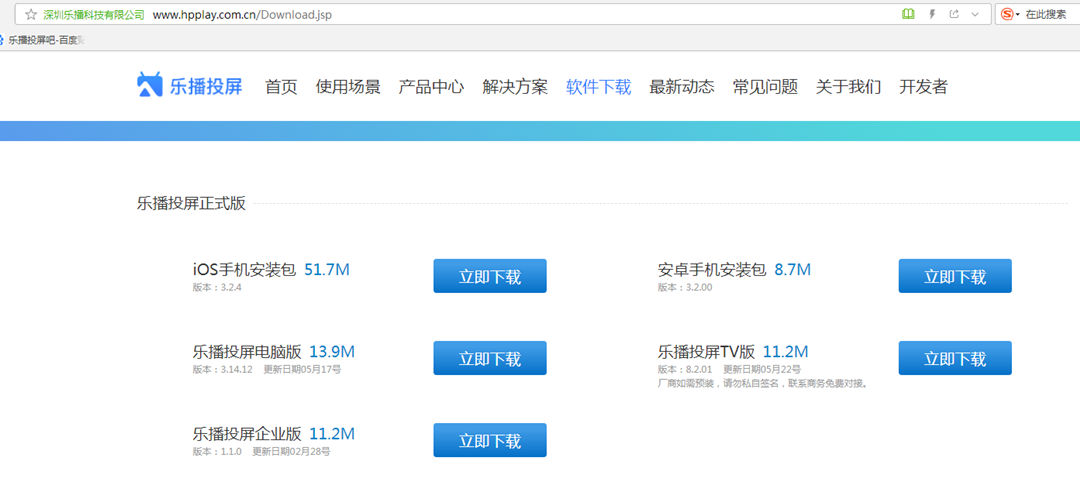Expand the address bar dropdown chevron
The width and height of the screenshot is (1080, 495).
click(975, 14)
